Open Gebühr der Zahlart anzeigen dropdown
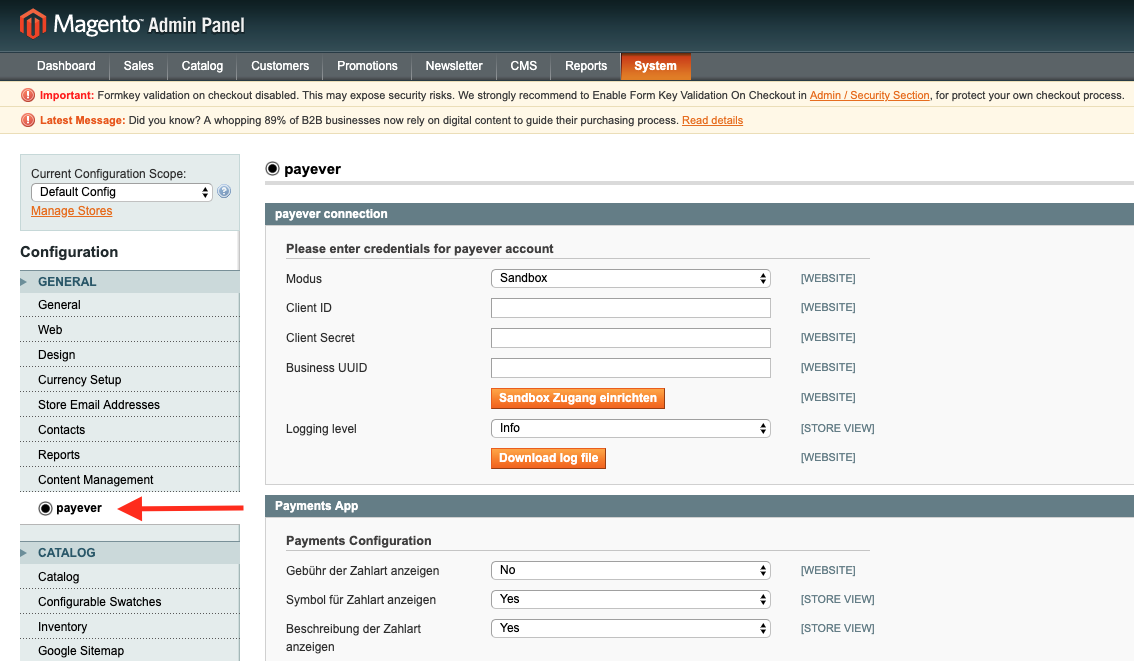This screenshot has width=1134, height=661. click(631, 571)
